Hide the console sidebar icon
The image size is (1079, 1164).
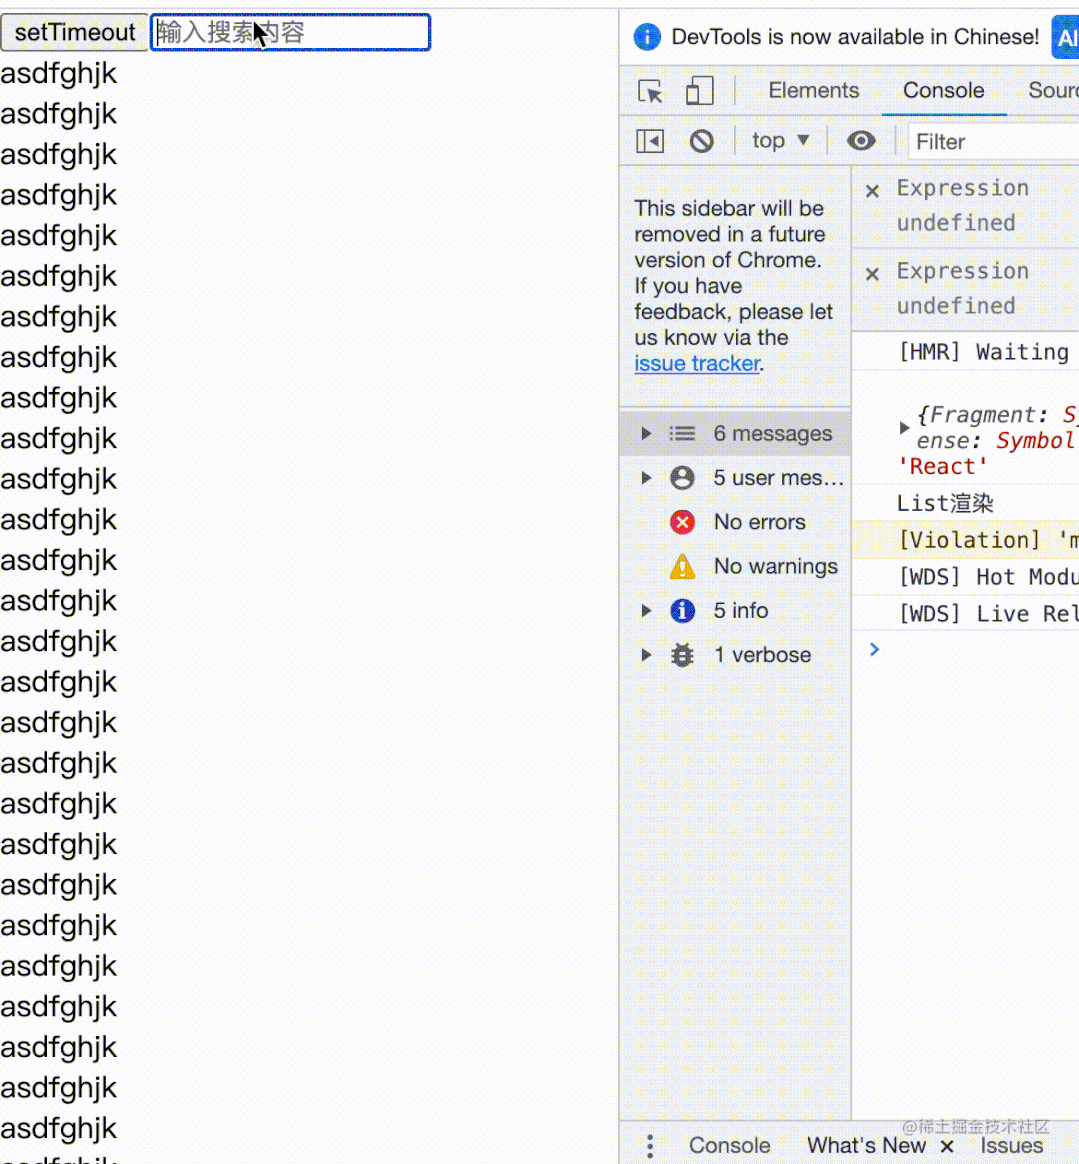[x=650, y=141]
